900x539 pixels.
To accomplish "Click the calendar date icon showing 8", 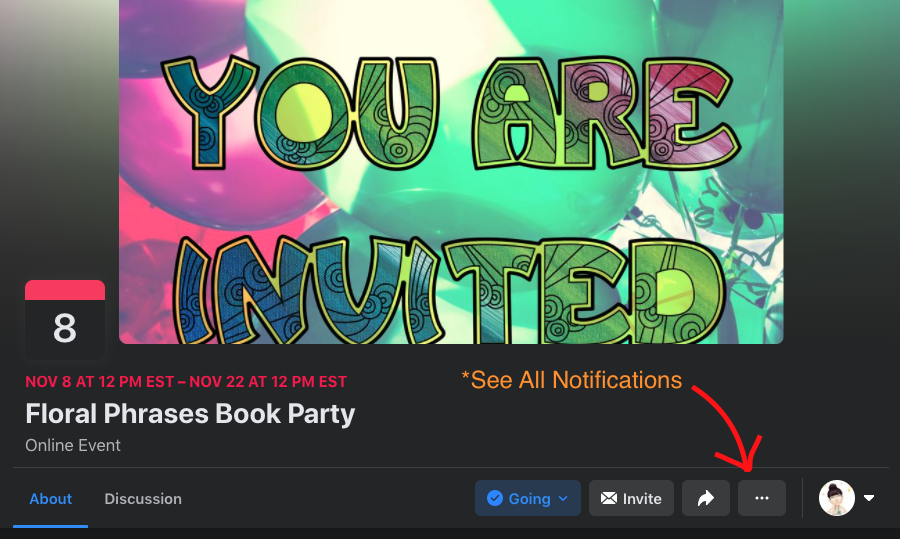I will click(x=65, y=319).
